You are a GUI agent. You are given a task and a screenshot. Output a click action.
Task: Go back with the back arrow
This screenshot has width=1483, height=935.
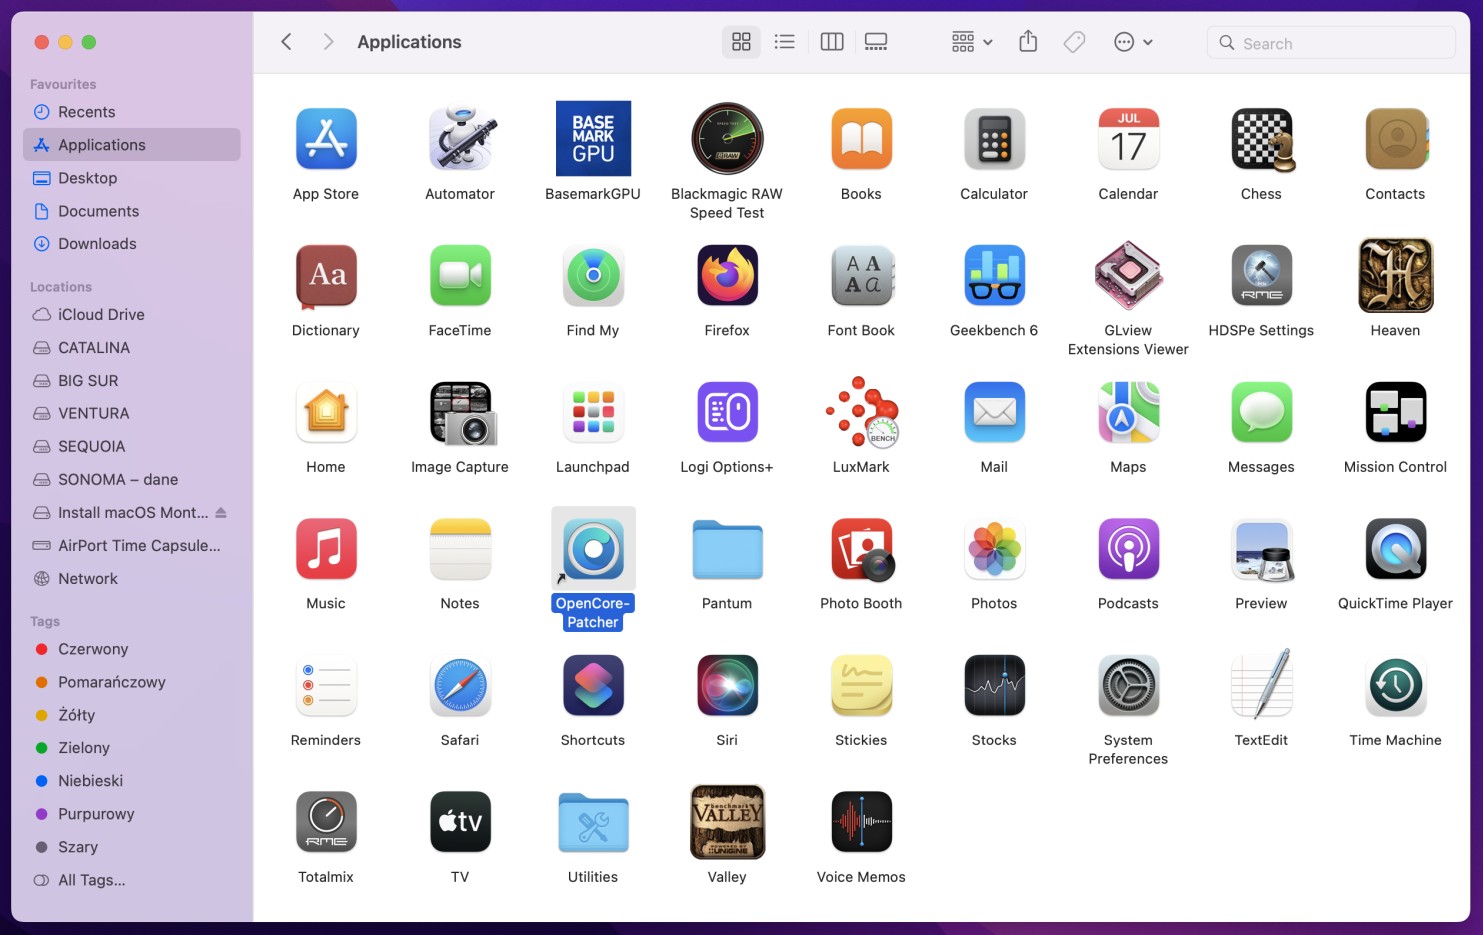click(x=286, y=42)
